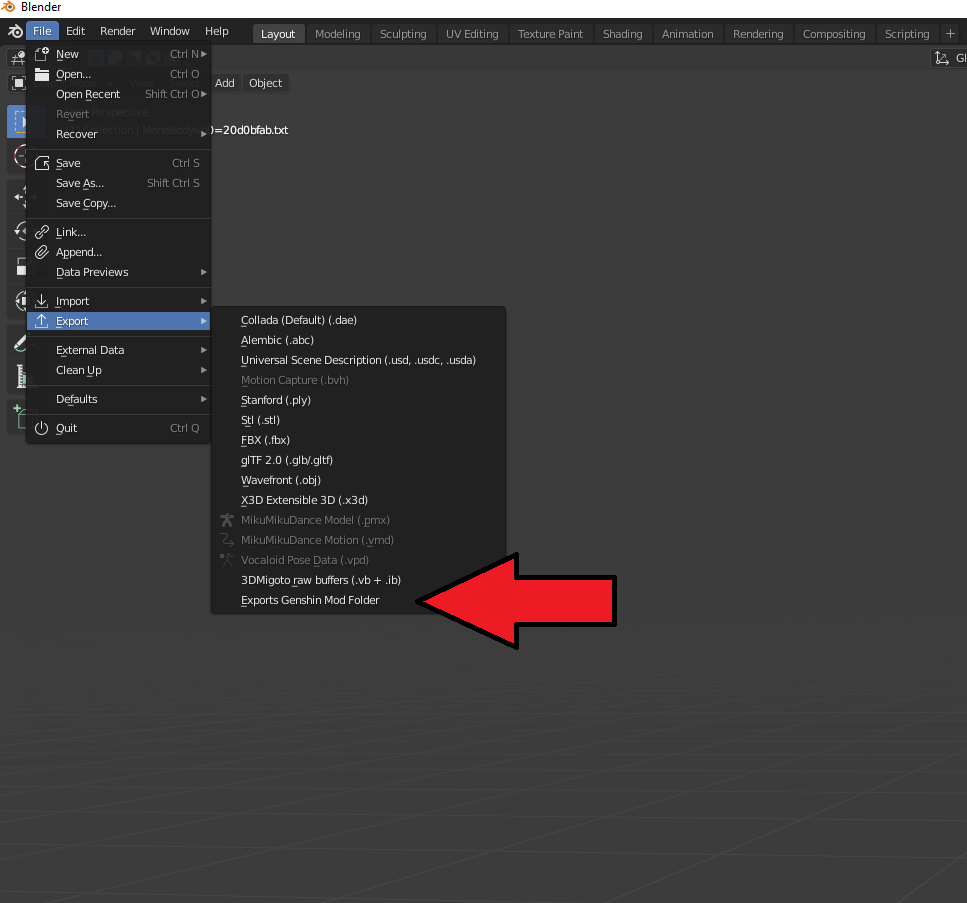Open the Window menu
This screenshot has height=903, width=967.
coord(170,31)
